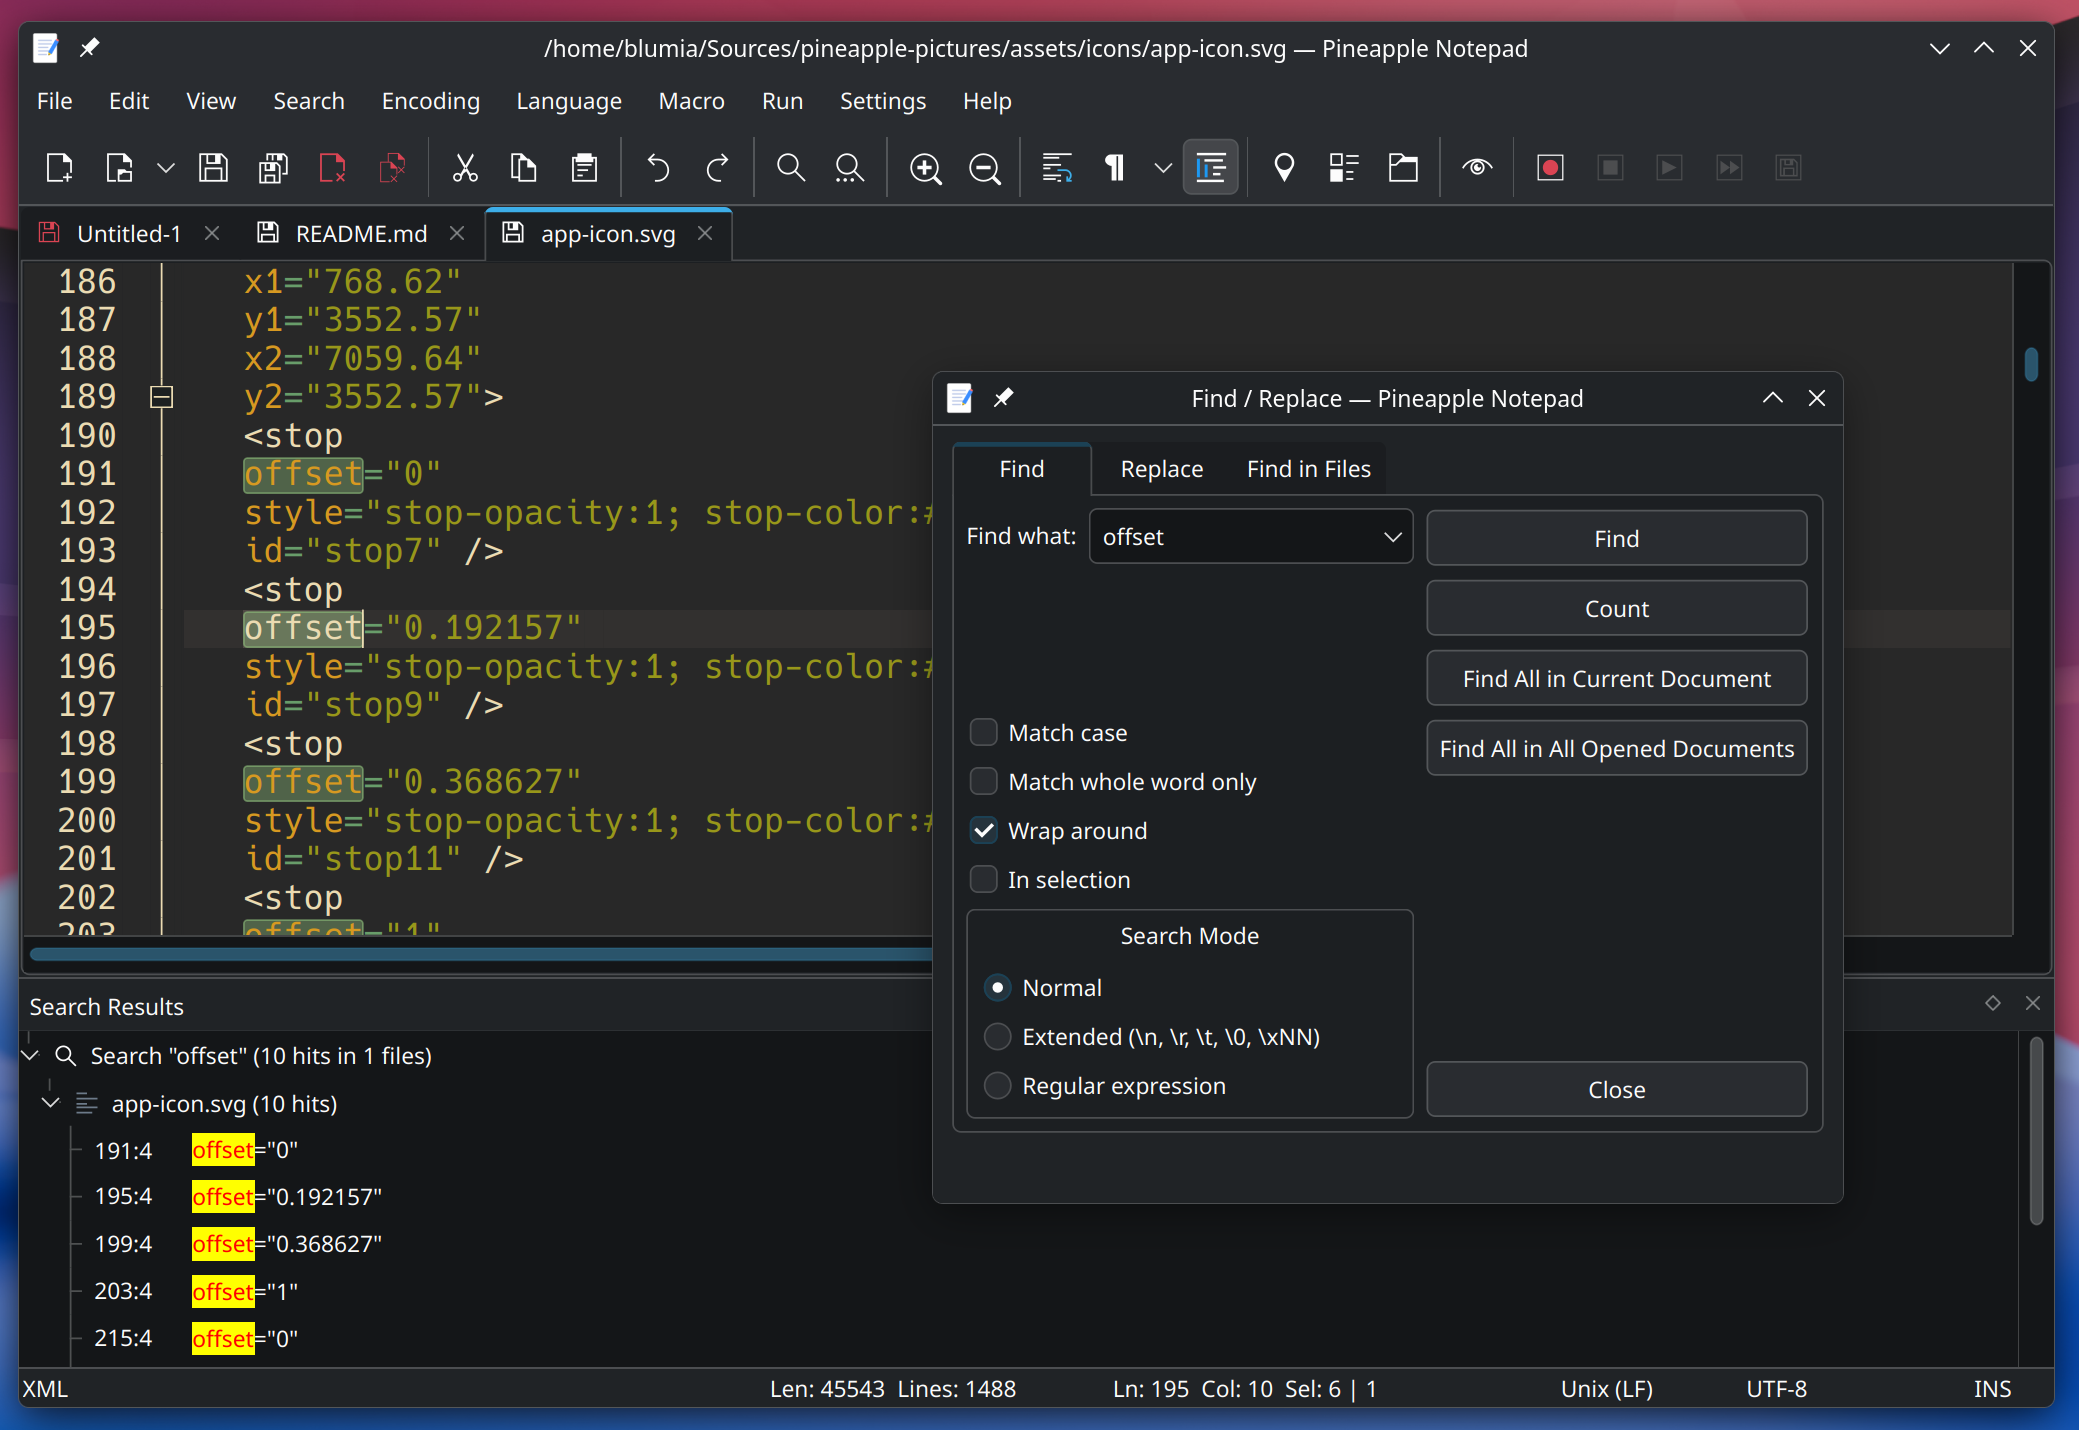This screenshot has height=1430, width=2079.
Task: Enable the In selection checkbox
Action: (x=984, y=880)
